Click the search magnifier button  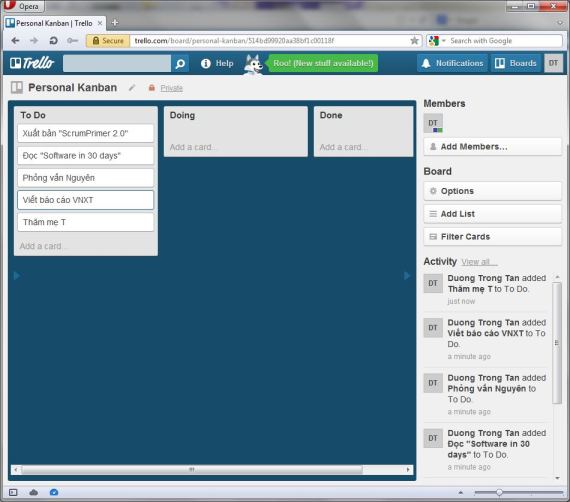[180, 64]
